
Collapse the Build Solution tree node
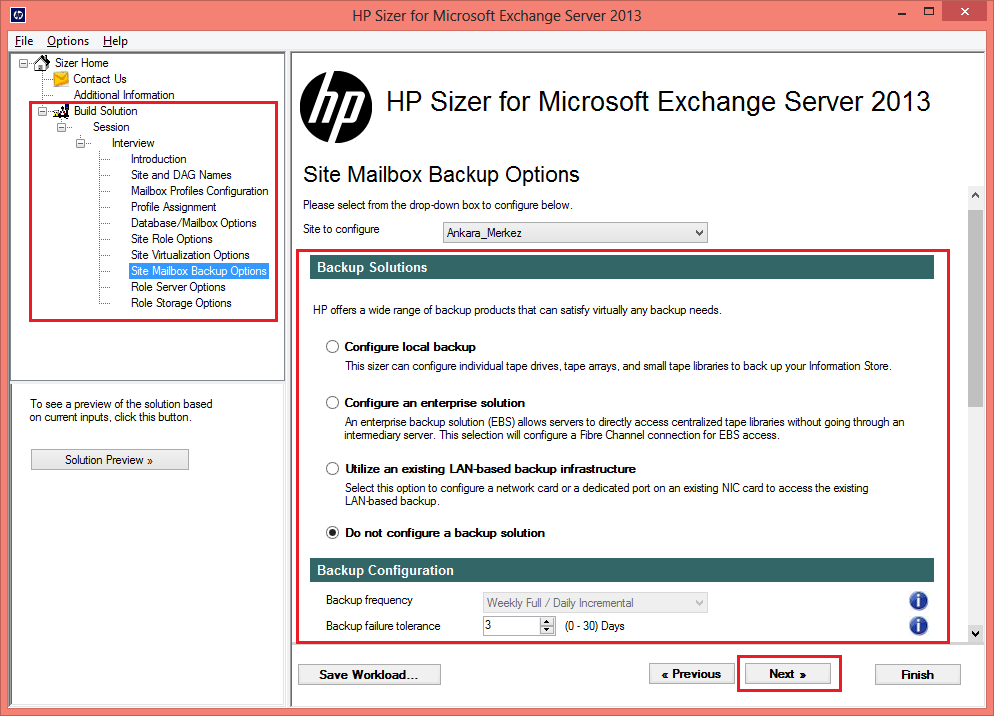coord(42,111)
